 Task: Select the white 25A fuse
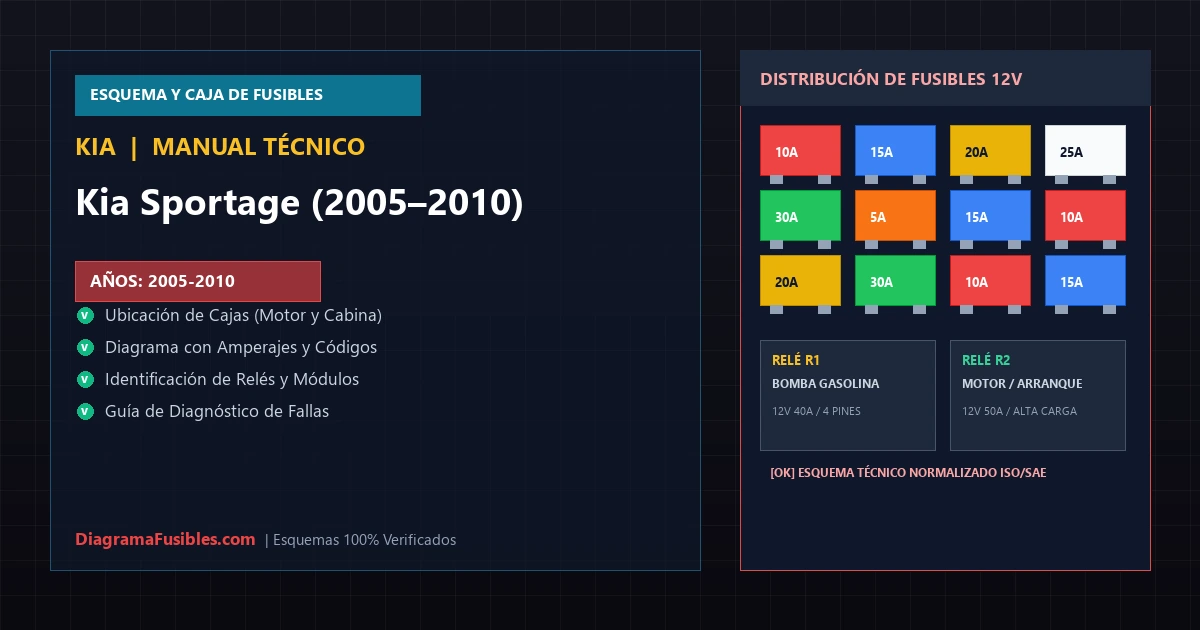click(1085, 151)
